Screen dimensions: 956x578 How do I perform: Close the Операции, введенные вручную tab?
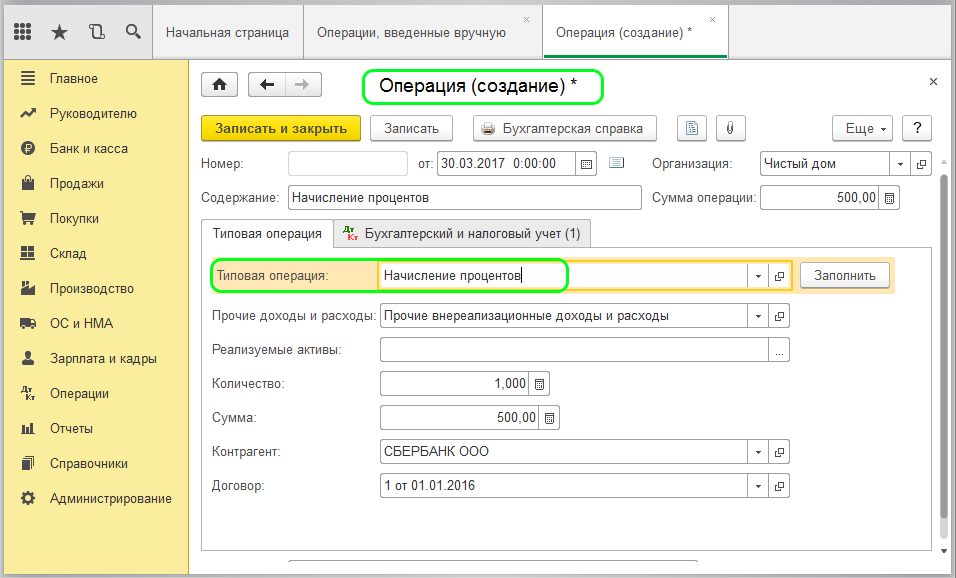(x=526, y=20)
